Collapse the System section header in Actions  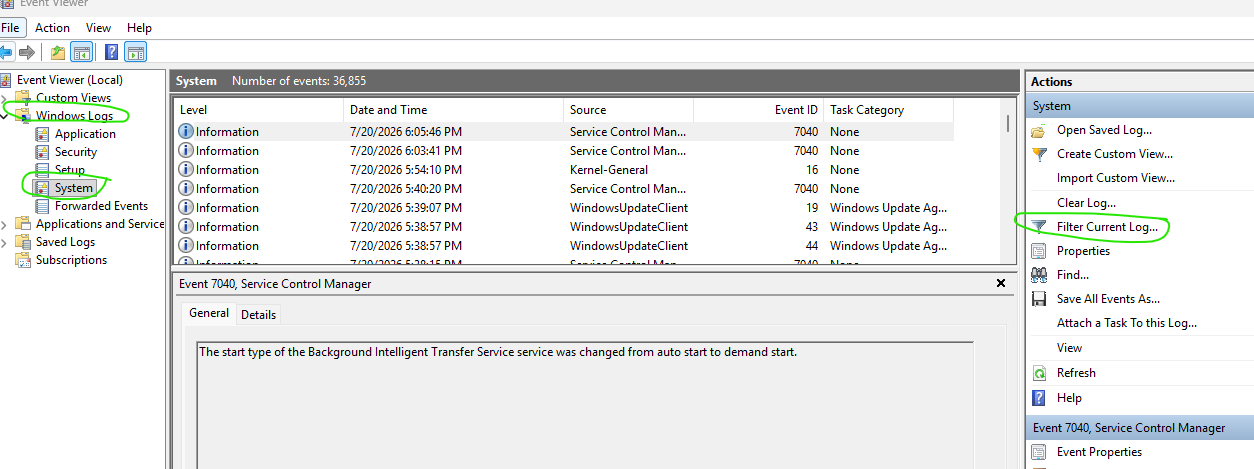tap(1140, 106)
